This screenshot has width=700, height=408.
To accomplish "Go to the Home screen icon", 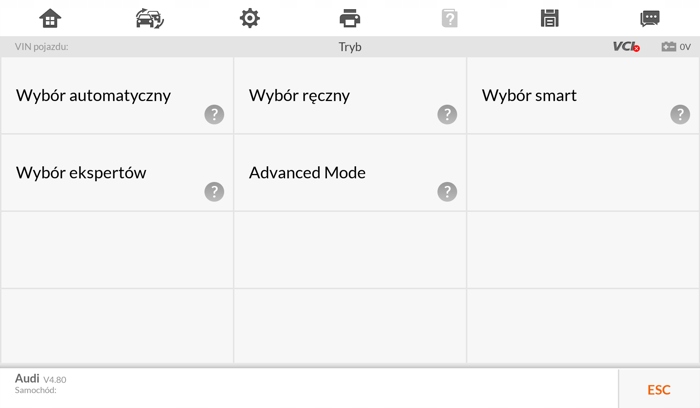I will tap(50, 18).
